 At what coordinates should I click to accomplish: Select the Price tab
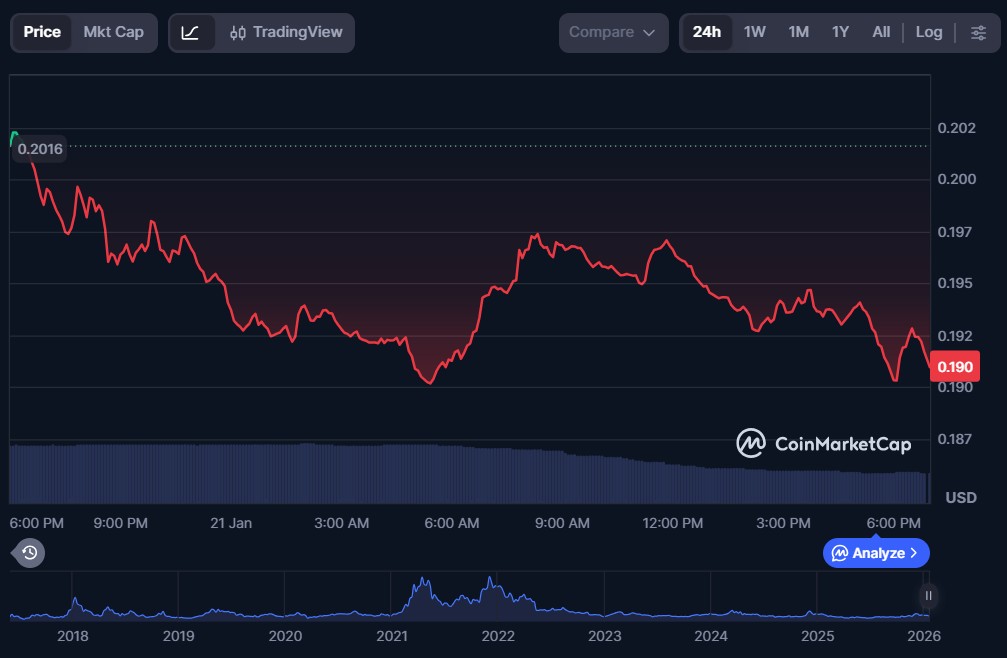pos(42,32)
